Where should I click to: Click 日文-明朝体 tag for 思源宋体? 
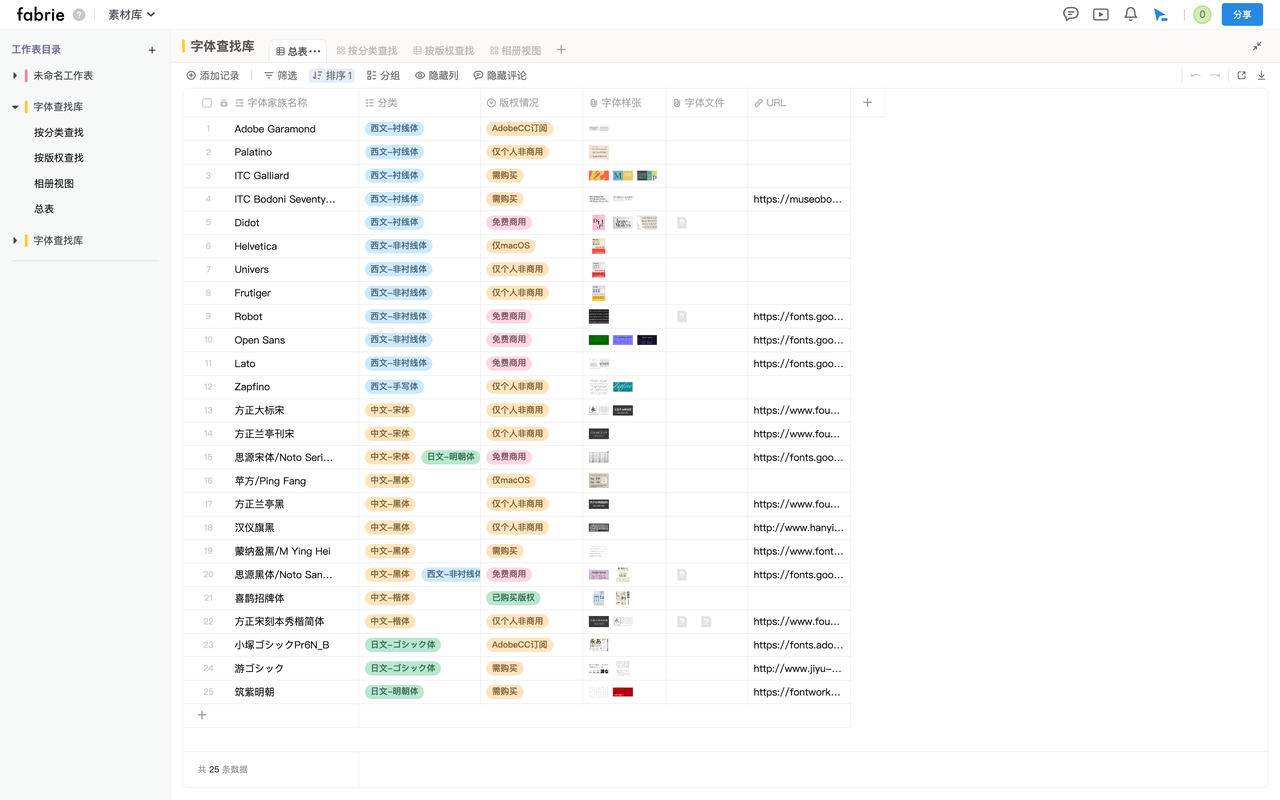click(x=450, y=457)
